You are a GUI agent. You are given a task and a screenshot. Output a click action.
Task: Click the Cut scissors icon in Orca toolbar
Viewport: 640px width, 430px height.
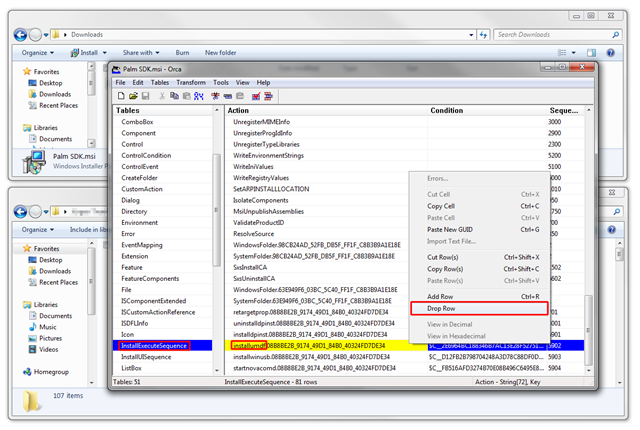[x=162, y=96]
